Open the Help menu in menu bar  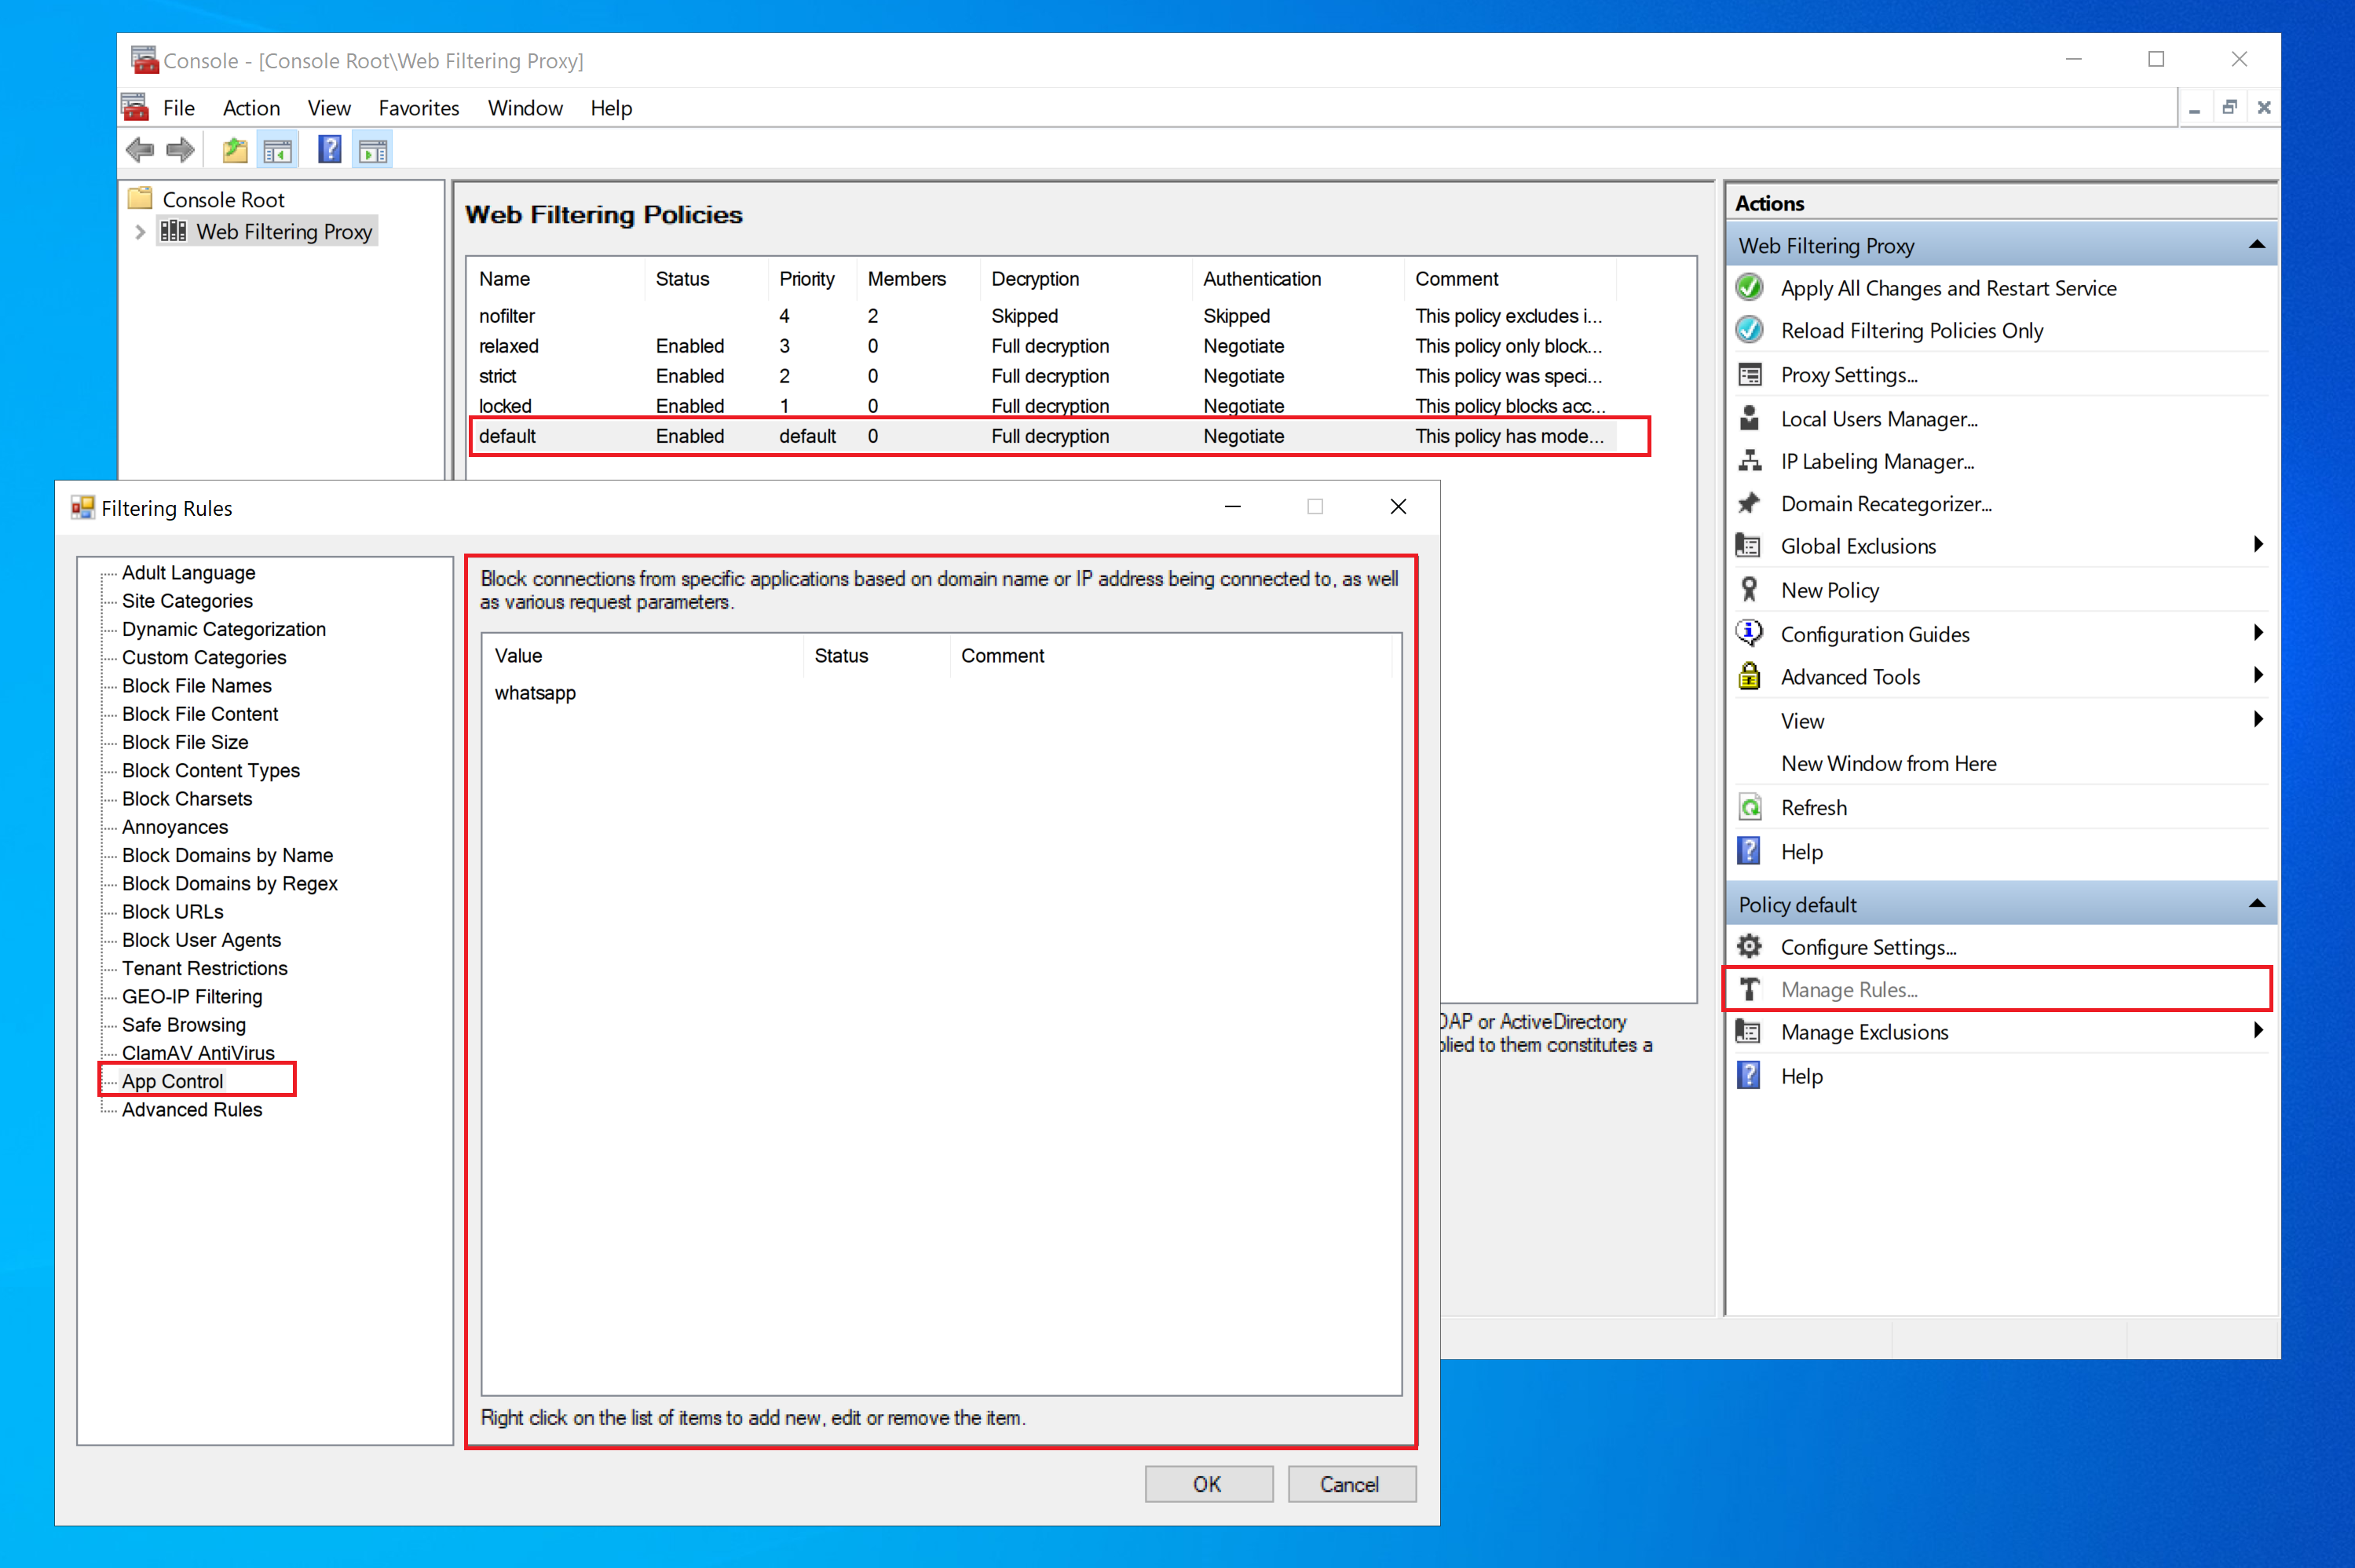pyautogui.click(x=611, y=108)
